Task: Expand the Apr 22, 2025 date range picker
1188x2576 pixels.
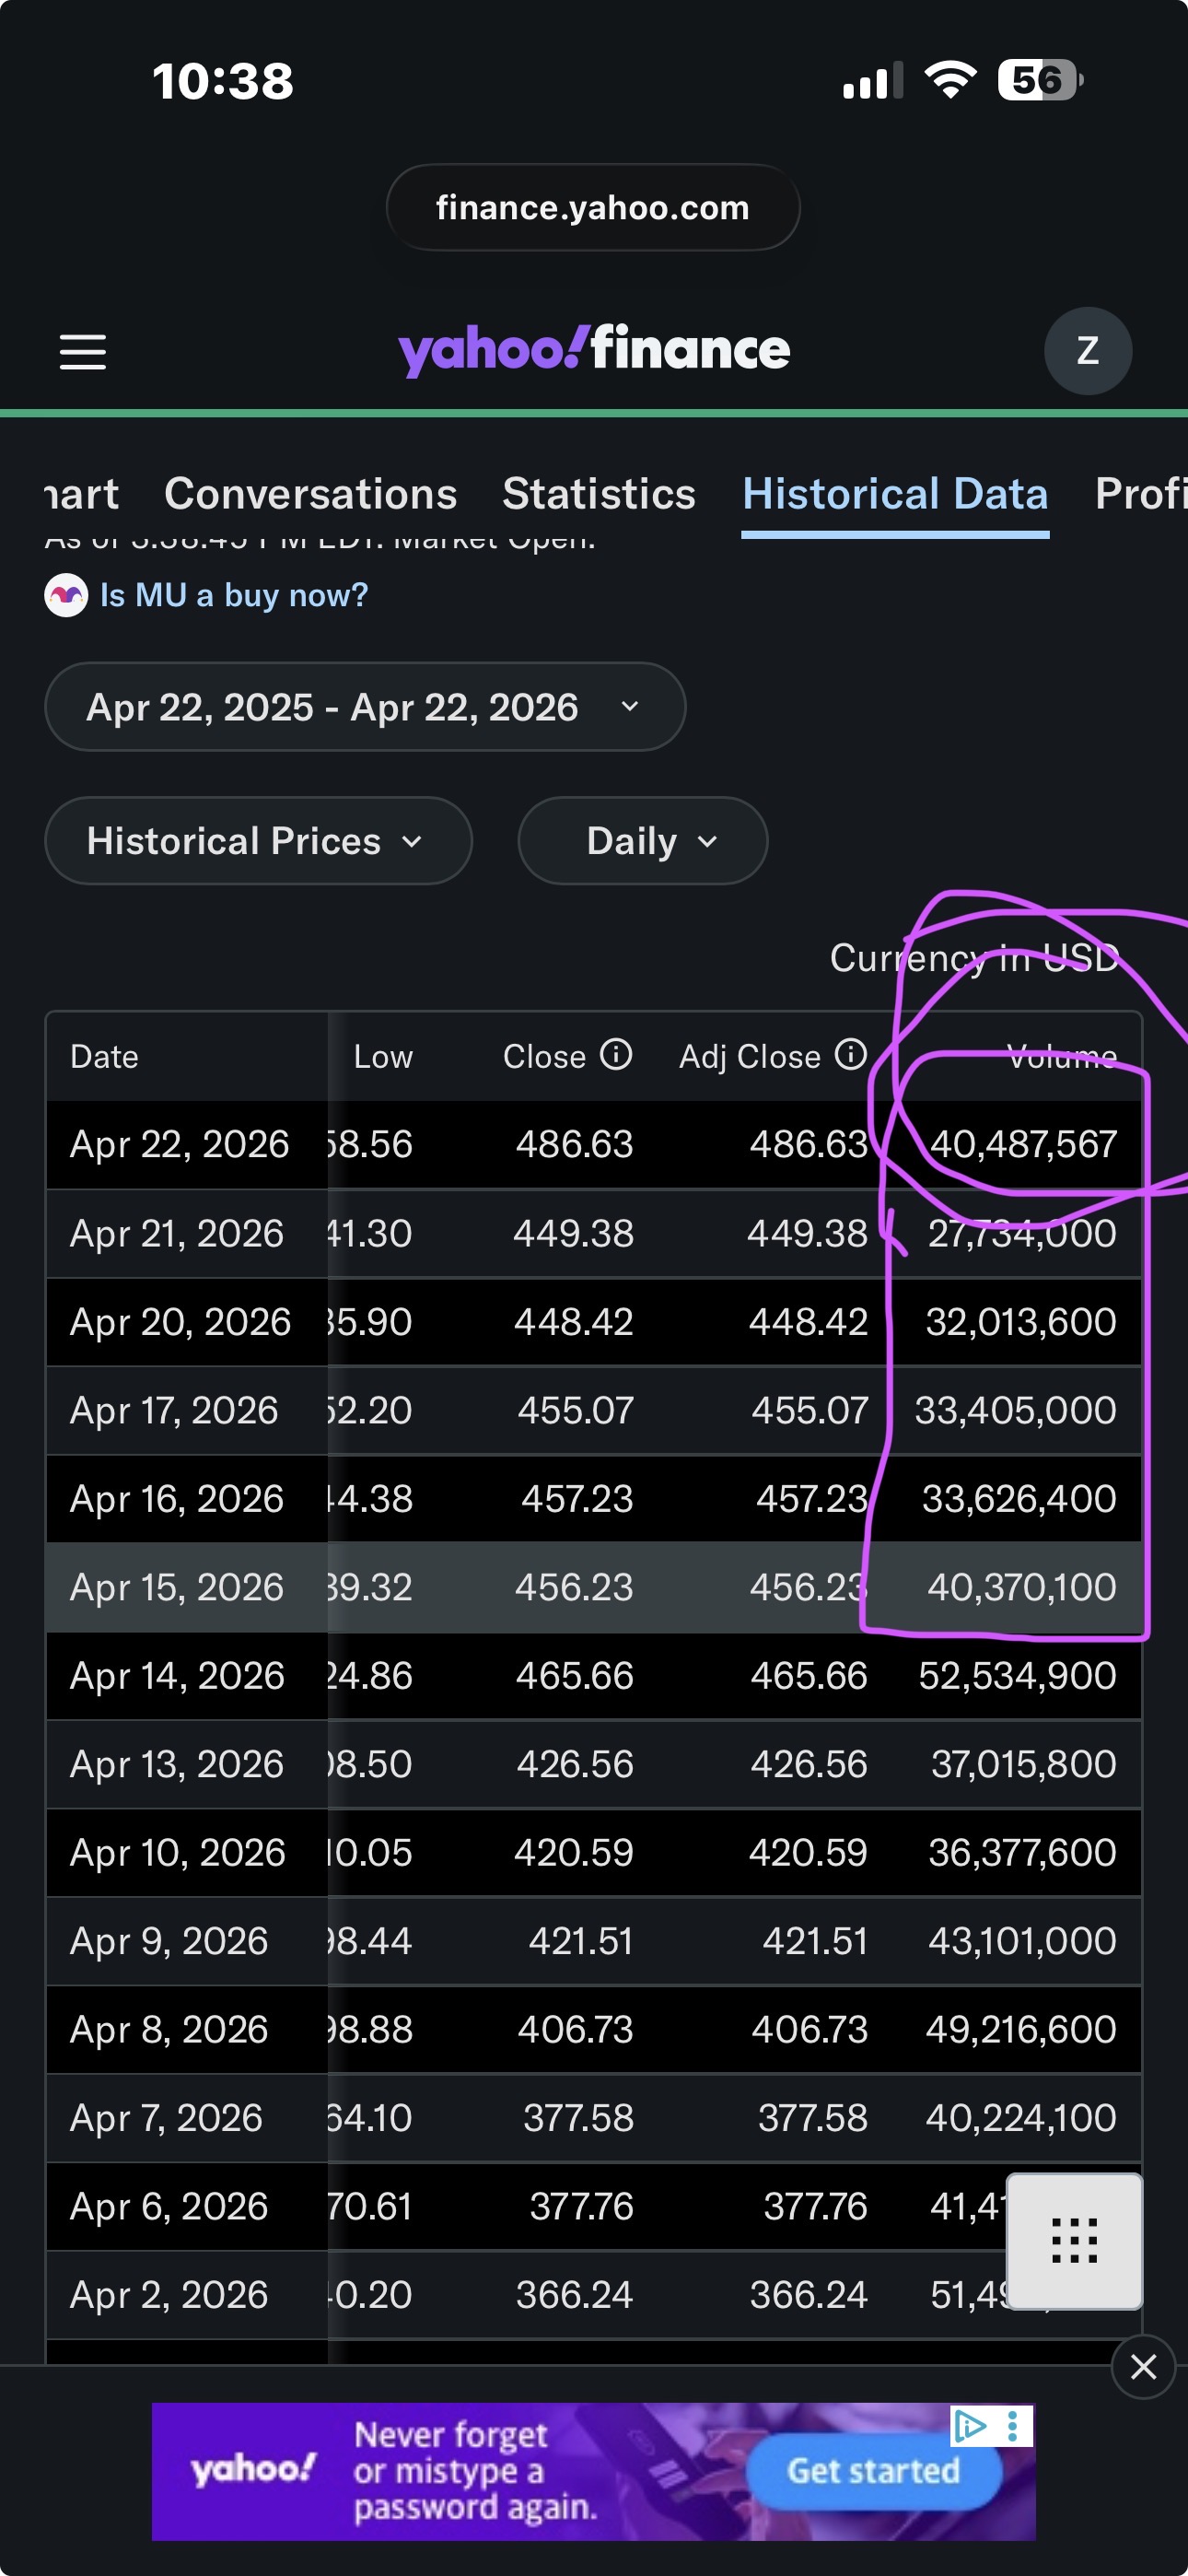Action: coord(365,707)
